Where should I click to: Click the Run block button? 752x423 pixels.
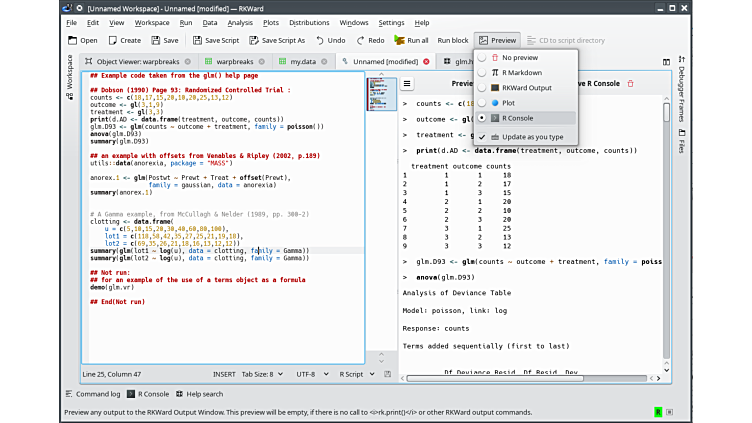452,40
